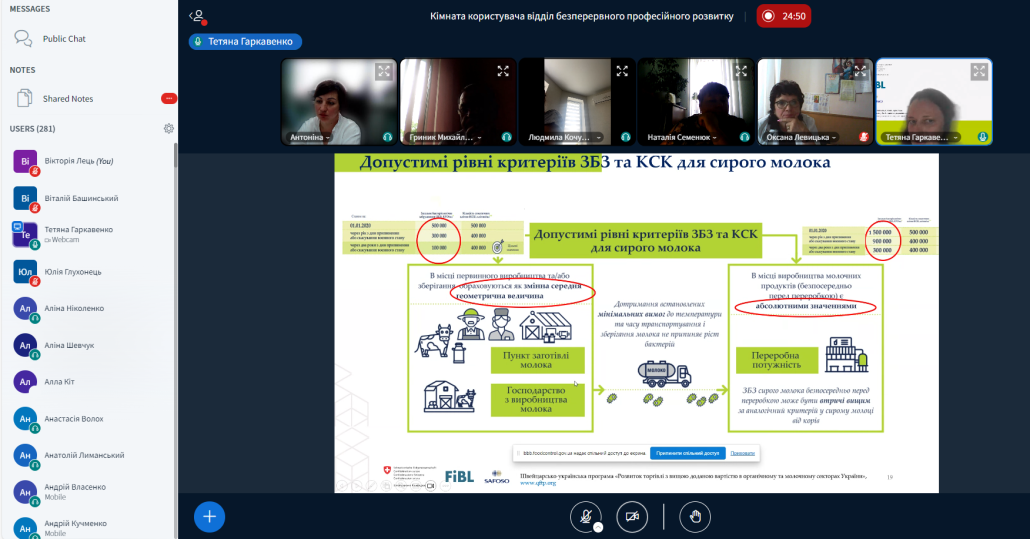Click the hide link in sharing notification bar
1030x539 pixels.
tap(742, 453)
